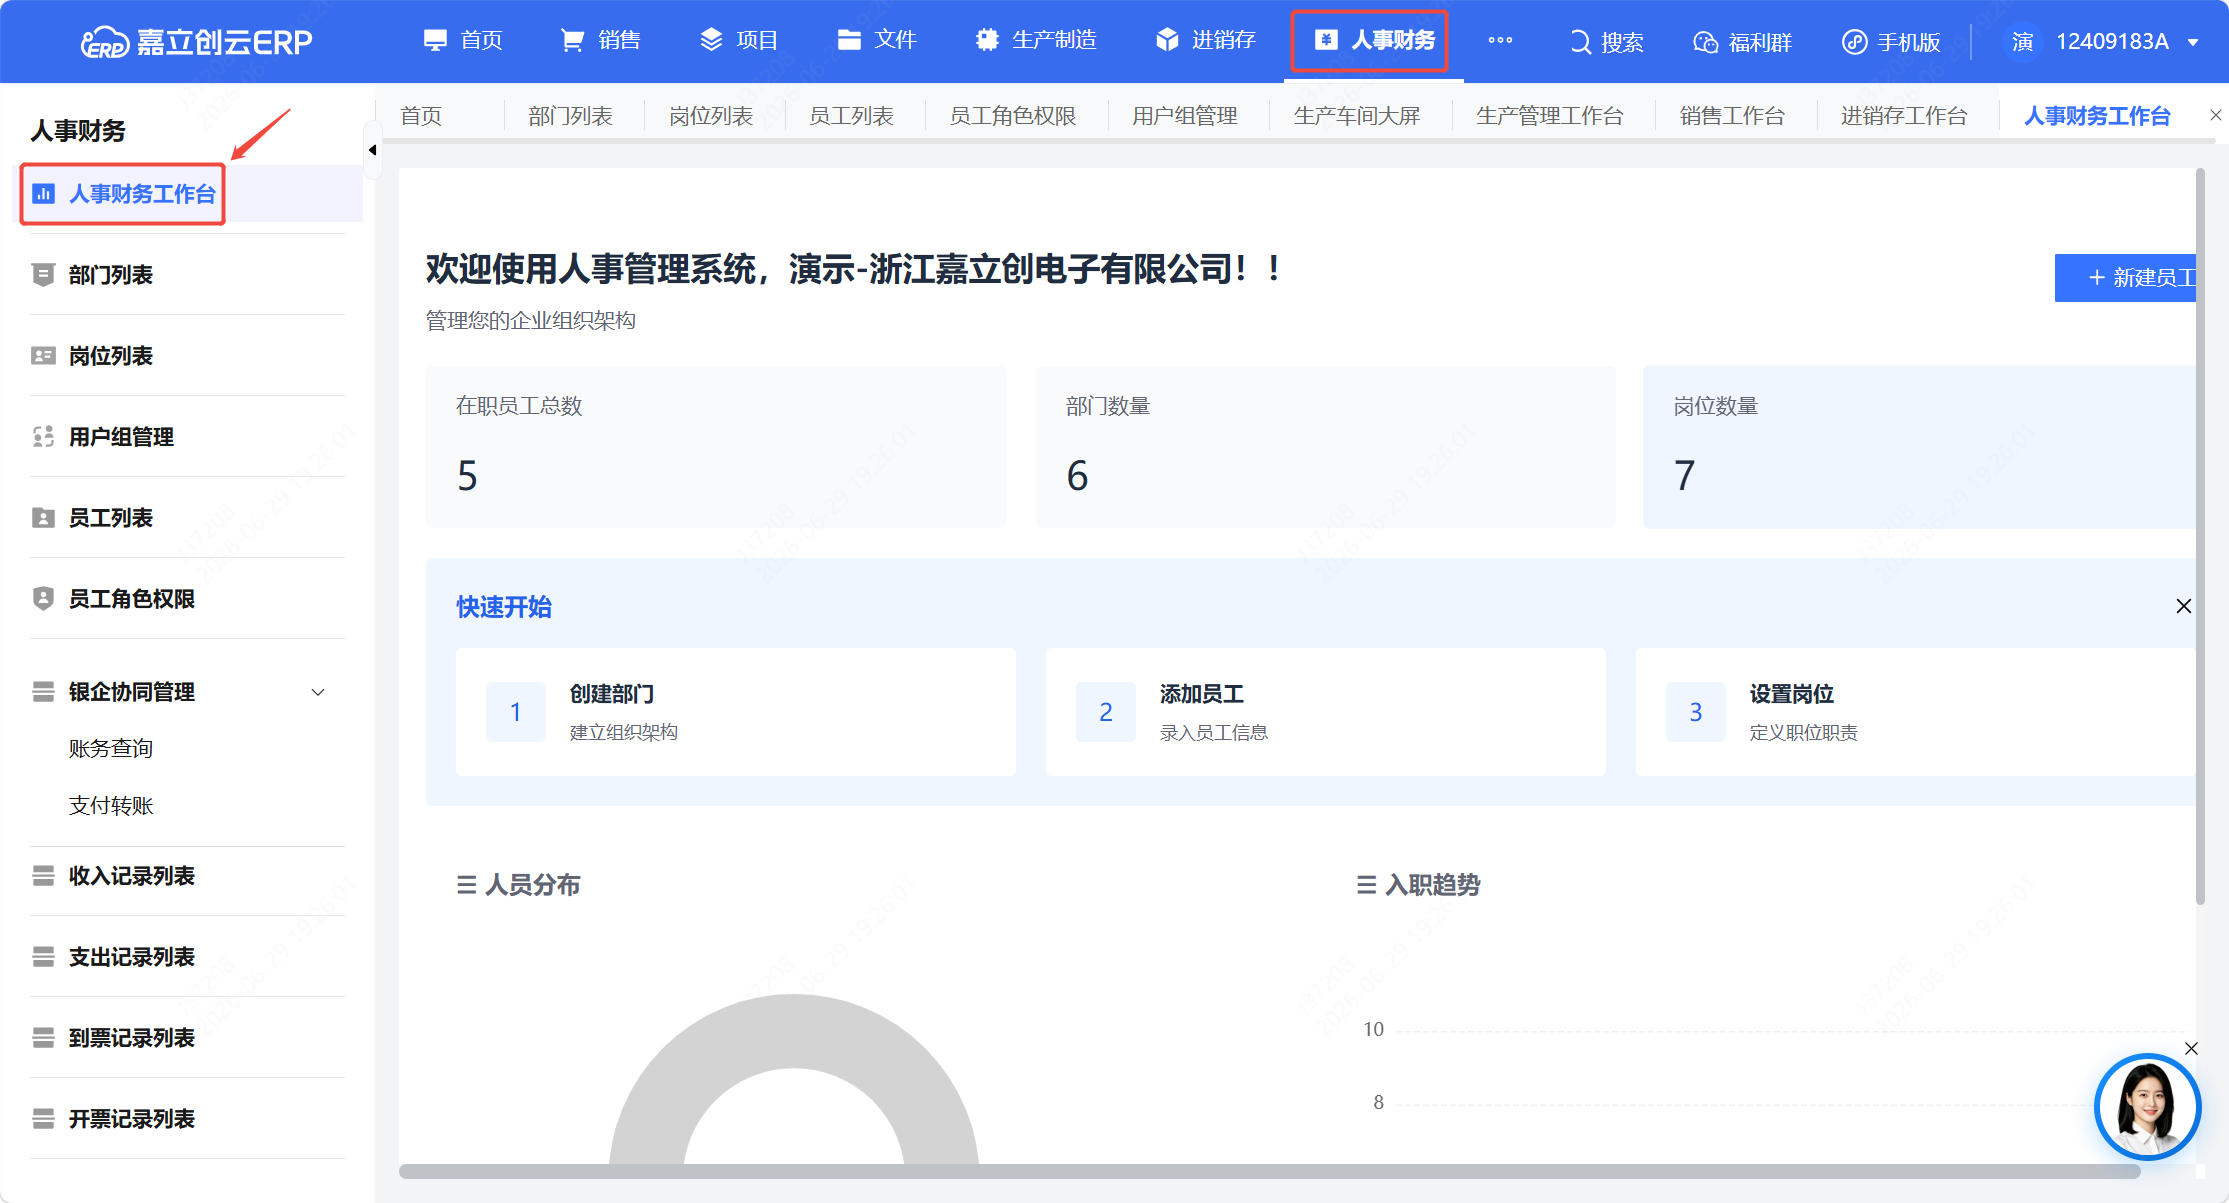Image resolution: width=2229 pixels, height=1203 pixels.
Task: Click the 新建员工 button
Action: (2127, 277)
